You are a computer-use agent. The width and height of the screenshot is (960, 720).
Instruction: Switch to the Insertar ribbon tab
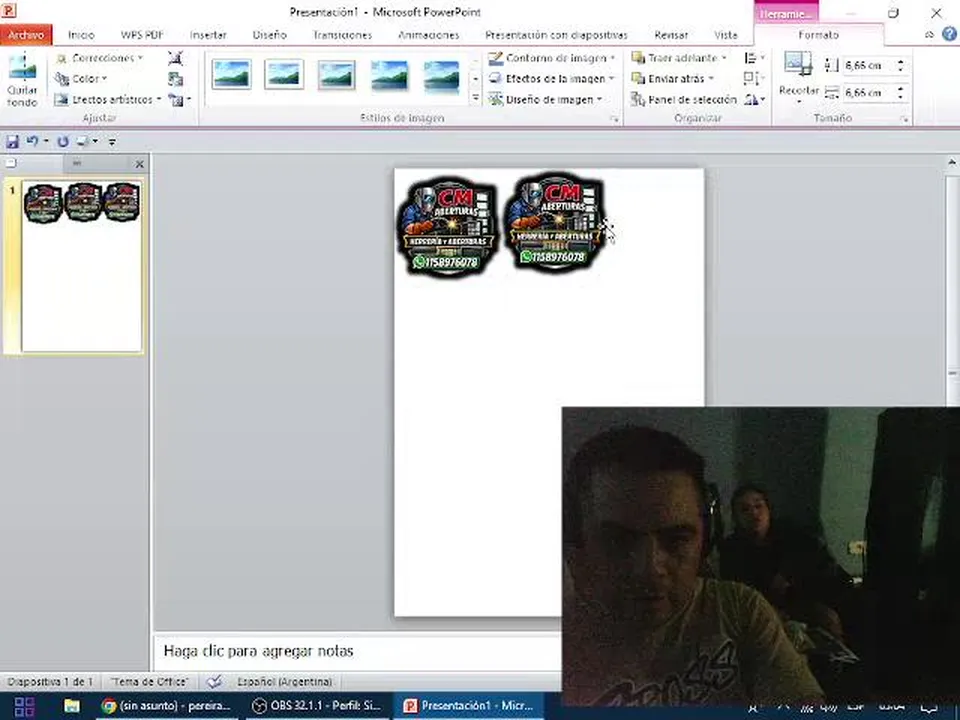pos(208,35)
